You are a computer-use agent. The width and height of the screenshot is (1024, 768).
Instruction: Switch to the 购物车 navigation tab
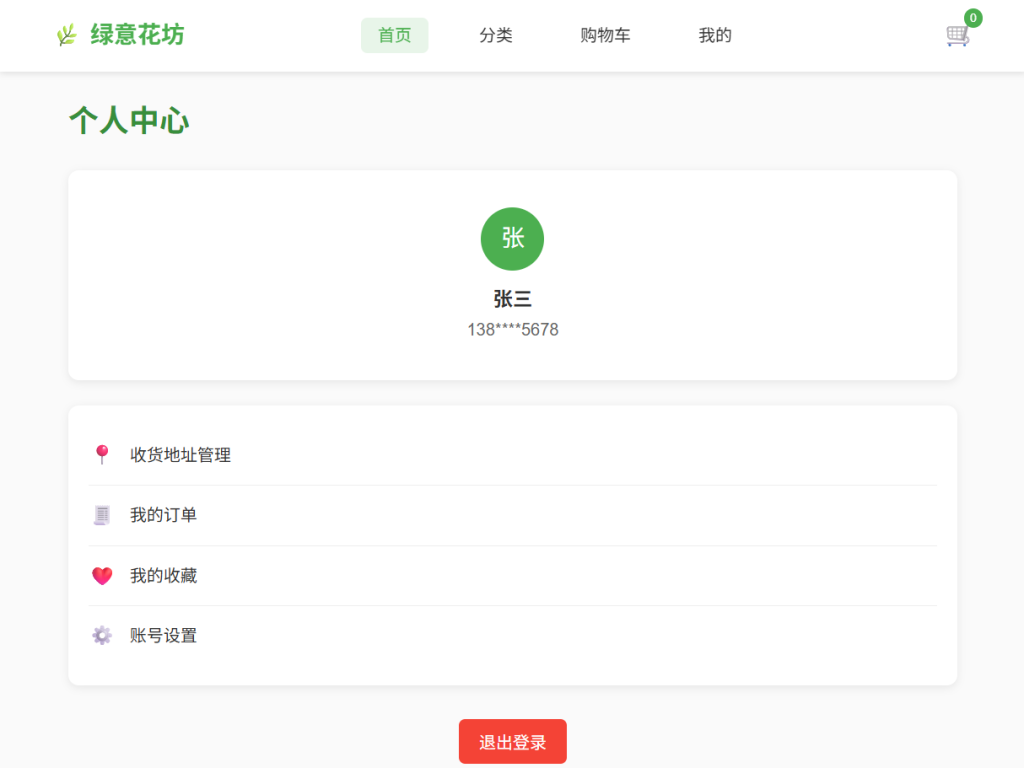pyautogui.click(x=605, y=35)
